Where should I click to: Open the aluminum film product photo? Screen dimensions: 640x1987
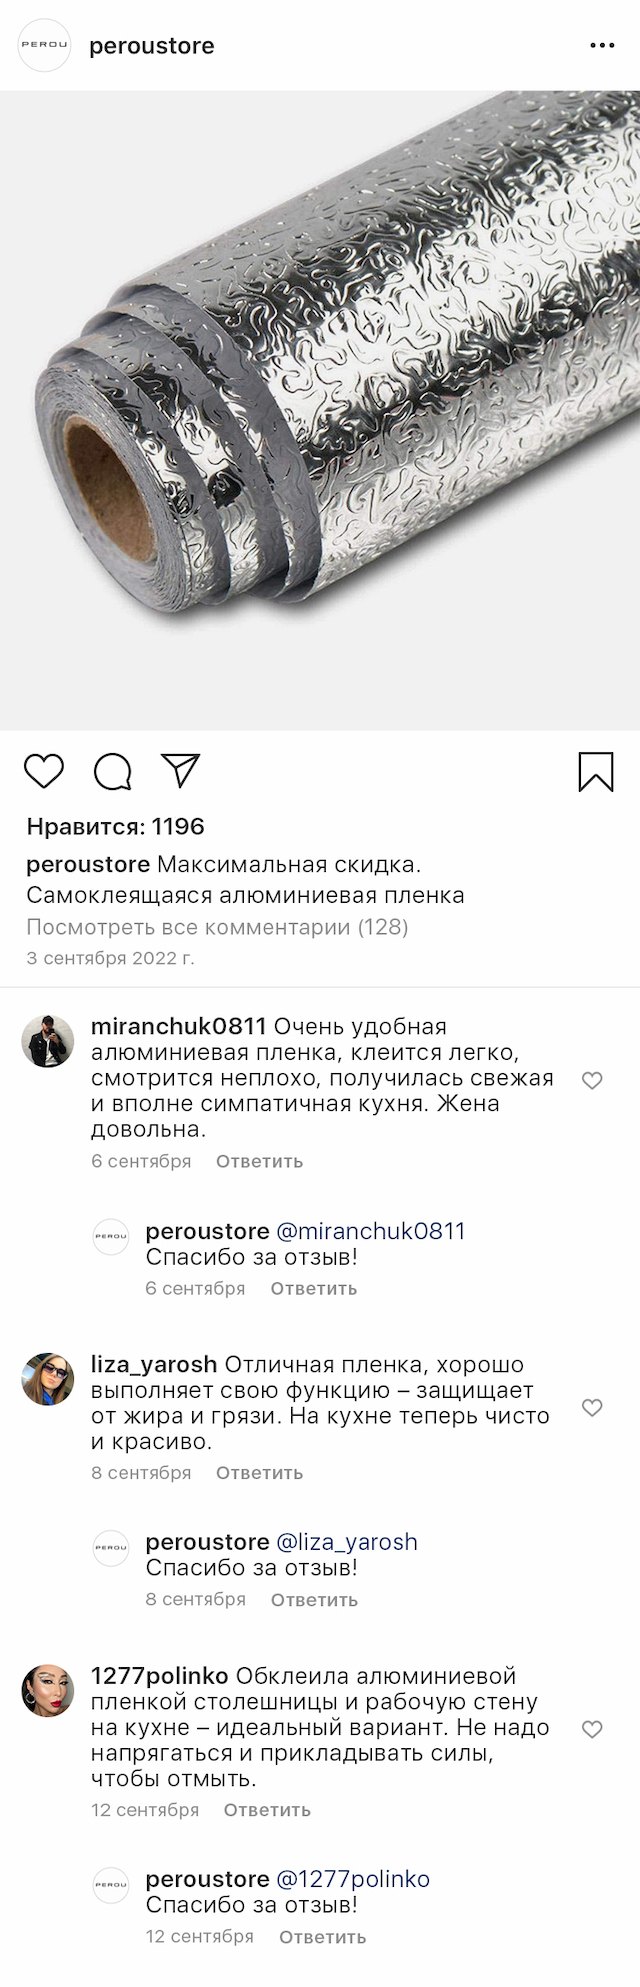pos(320,410)
